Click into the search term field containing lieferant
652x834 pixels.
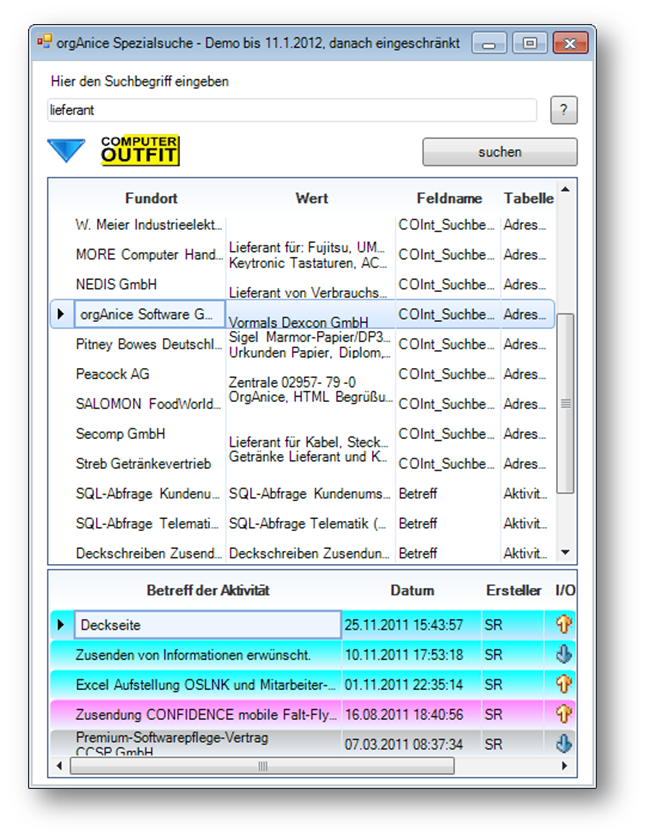292,110
